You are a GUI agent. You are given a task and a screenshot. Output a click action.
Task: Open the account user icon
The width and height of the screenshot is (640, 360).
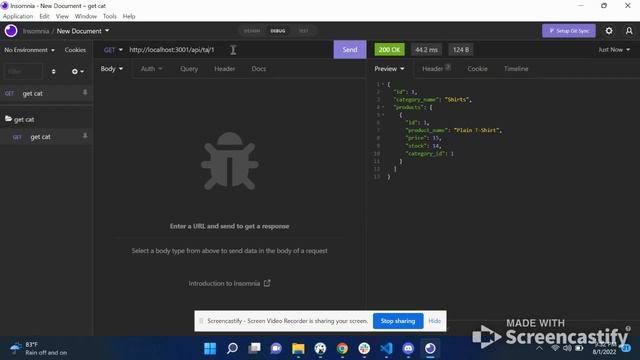pos(629,31)
